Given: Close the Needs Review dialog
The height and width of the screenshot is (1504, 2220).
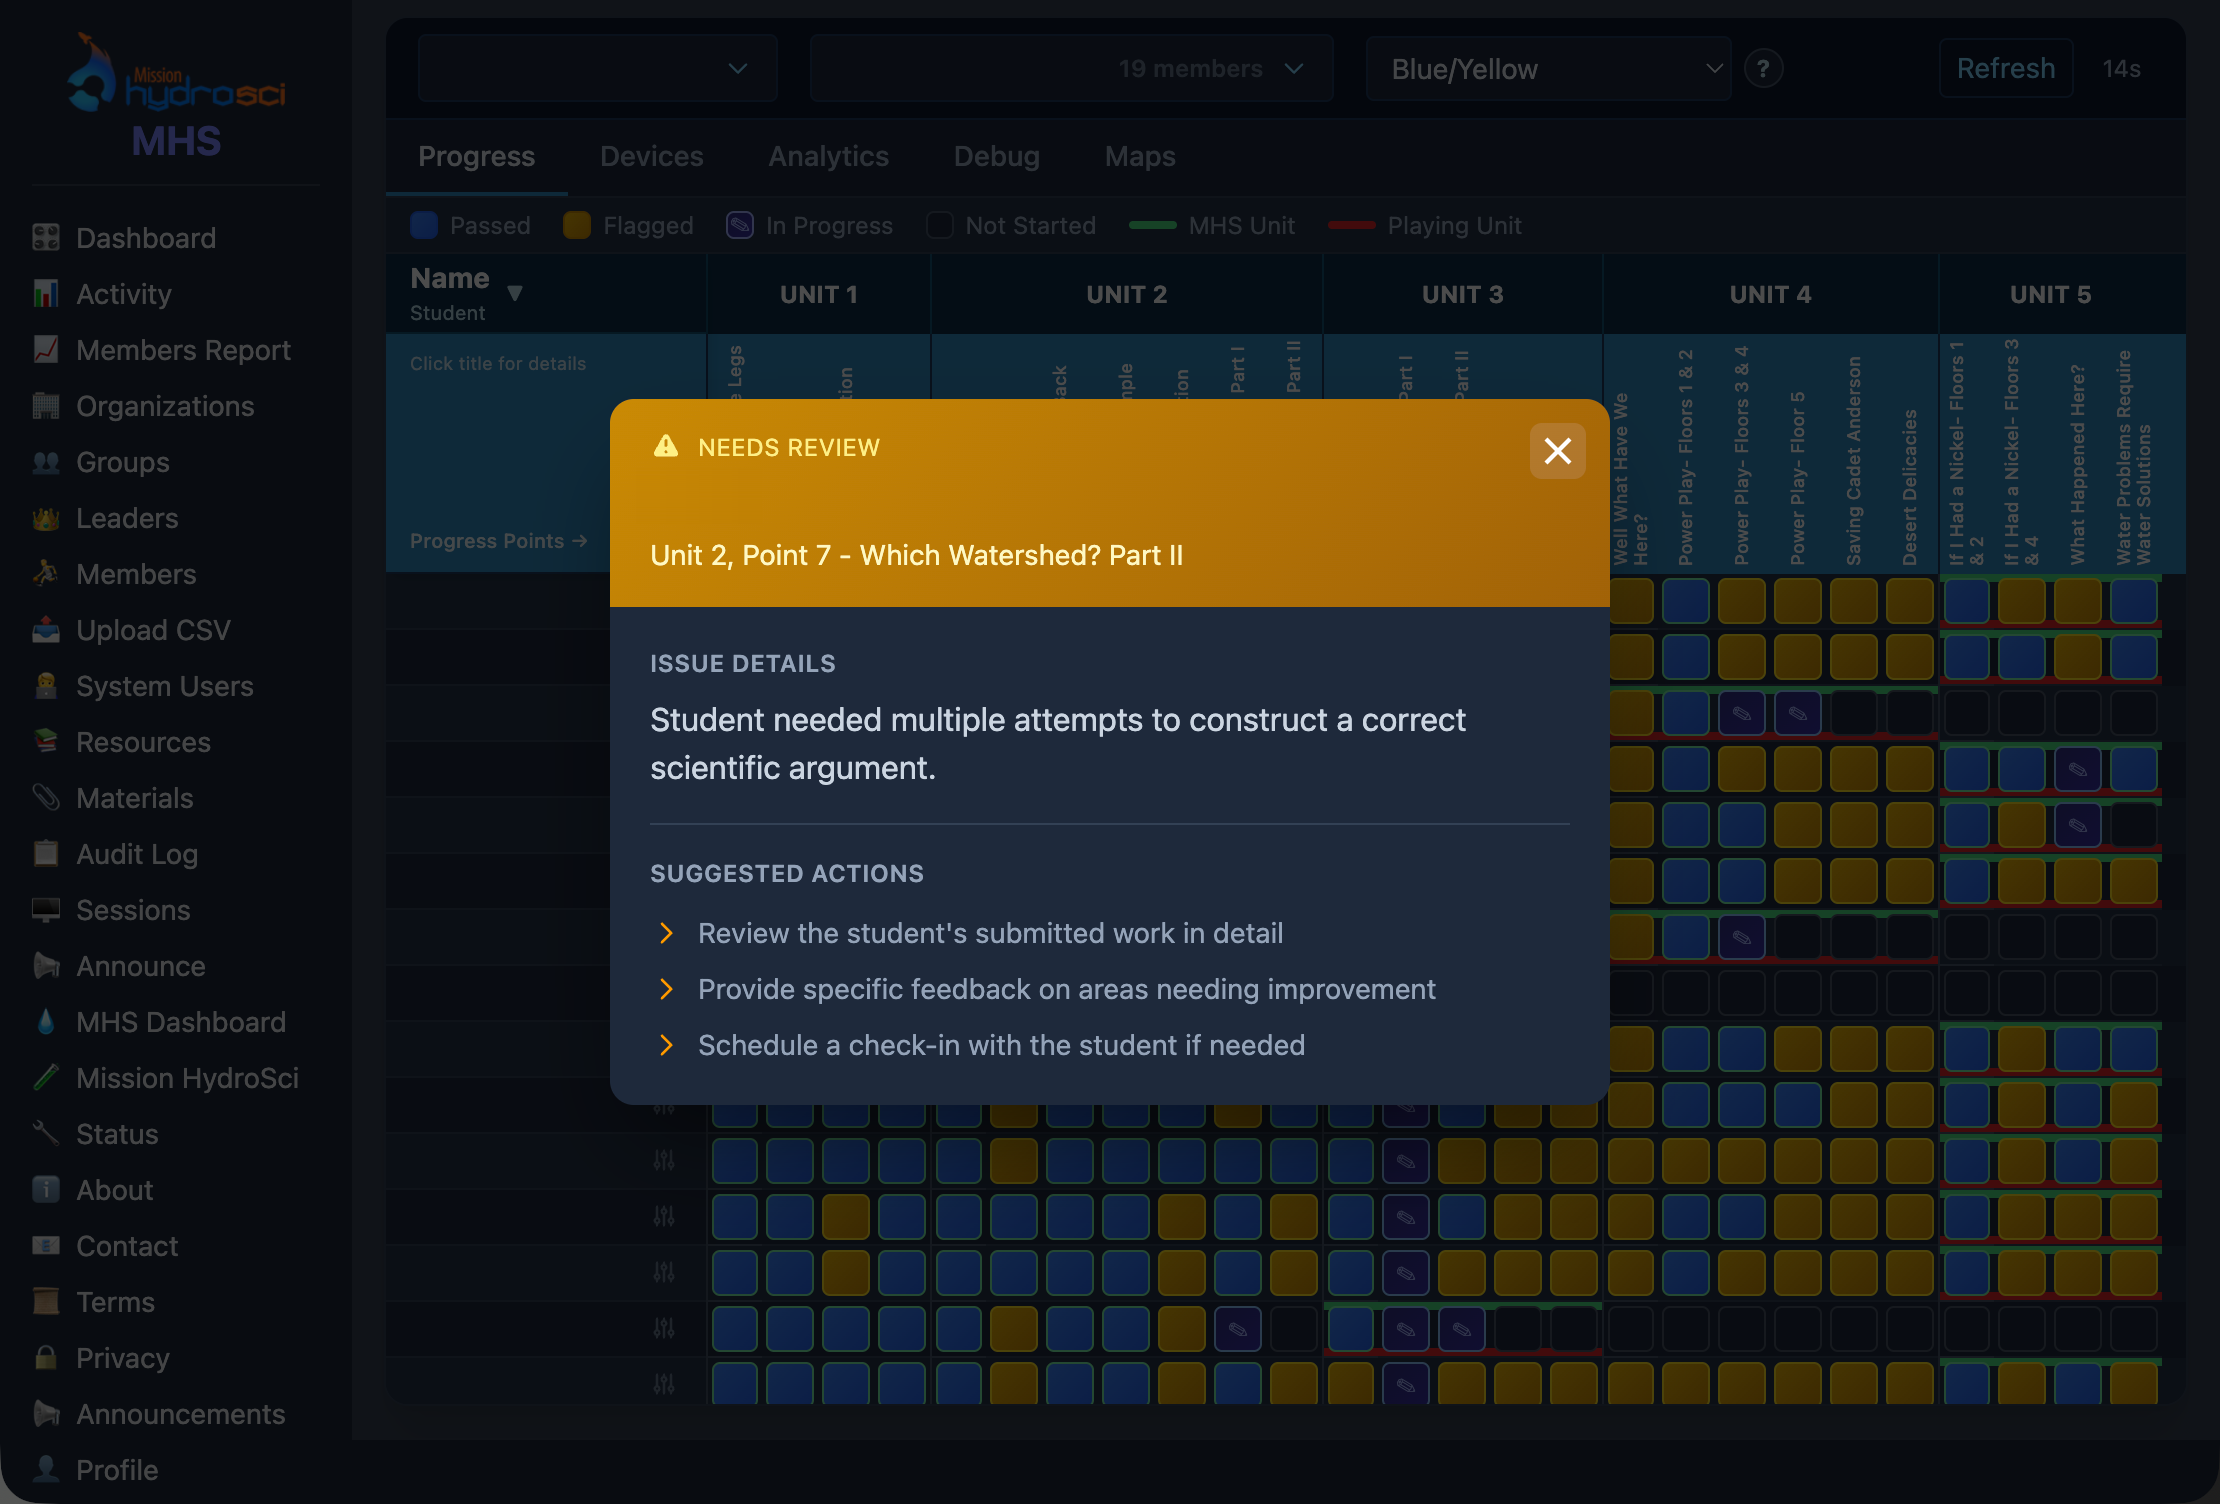Looking at the screenshot, I should 1557,451.
